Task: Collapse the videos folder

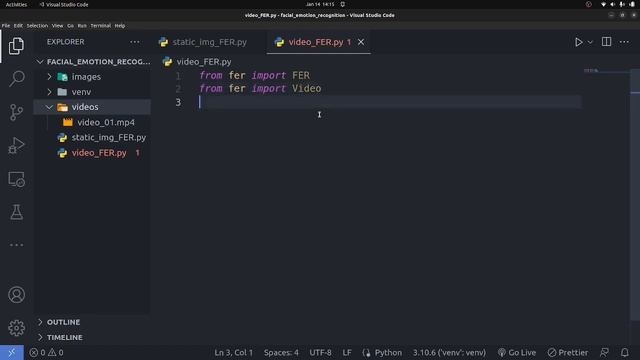Action: pos(93,107)
